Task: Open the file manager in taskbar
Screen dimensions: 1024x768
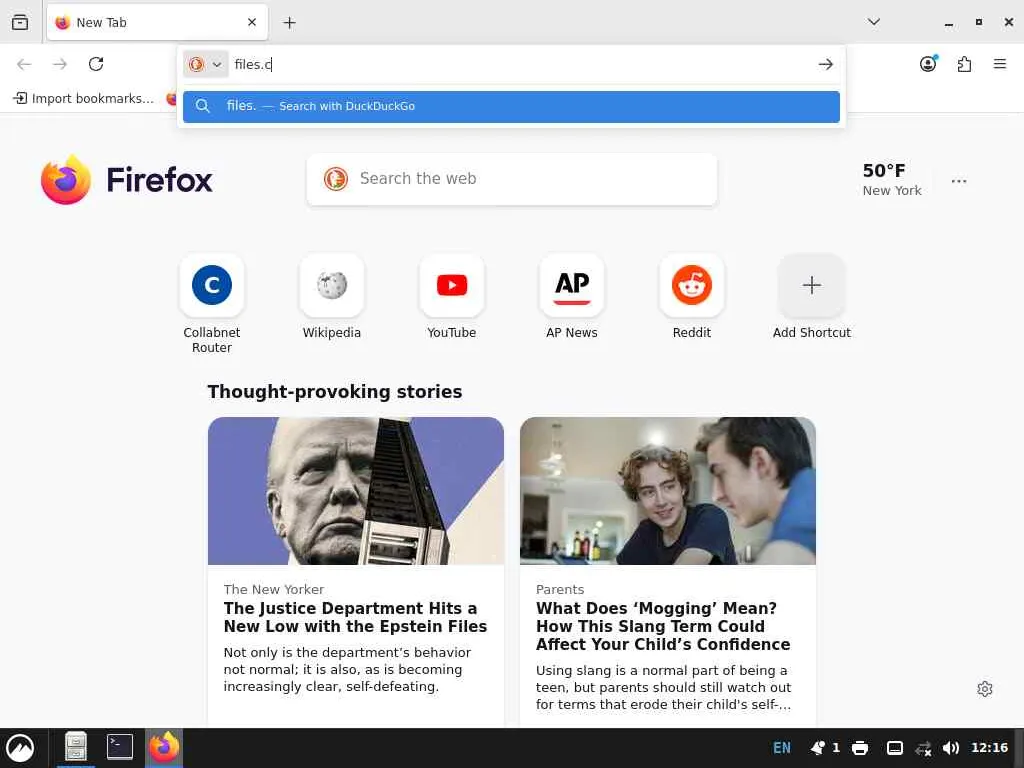Action: pyautogui.click(x=76, y=747)
